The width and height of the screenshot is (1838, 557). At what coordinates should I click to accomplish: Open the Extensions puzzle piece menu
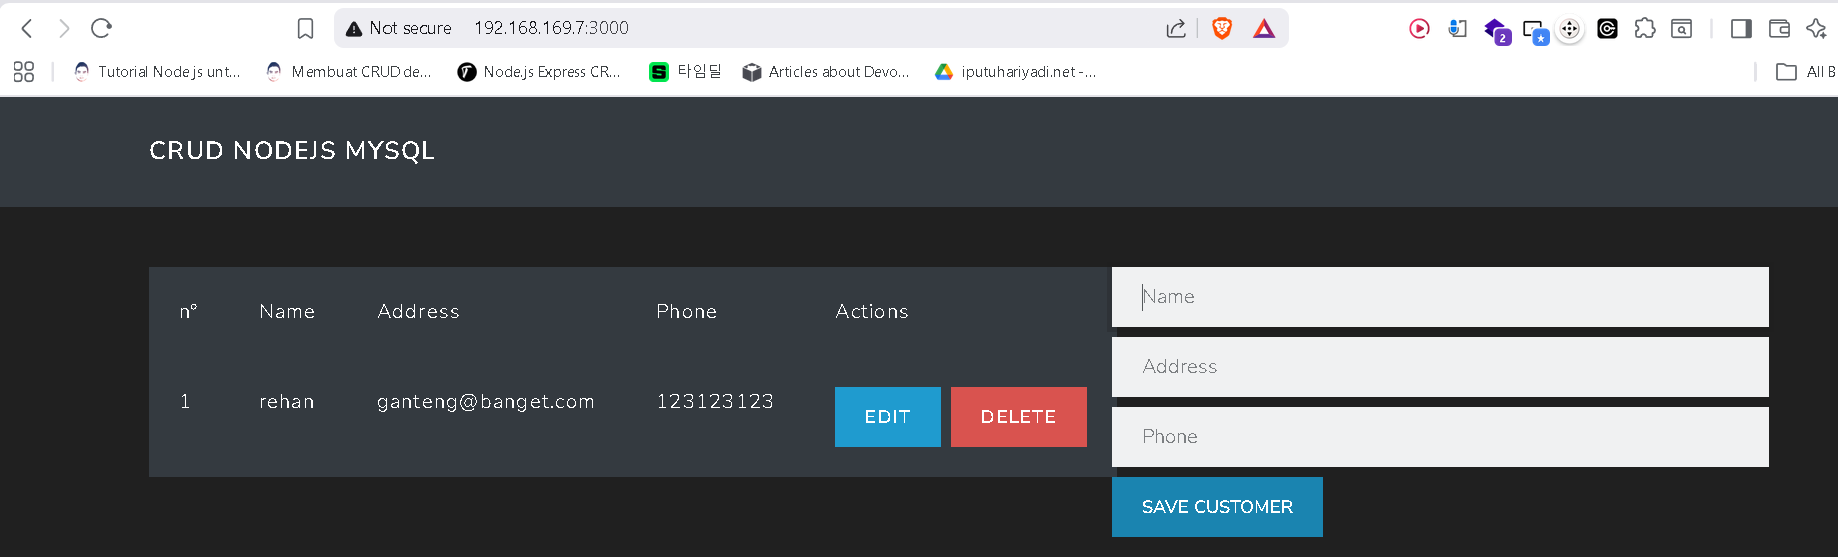(x=1645, y=29)
